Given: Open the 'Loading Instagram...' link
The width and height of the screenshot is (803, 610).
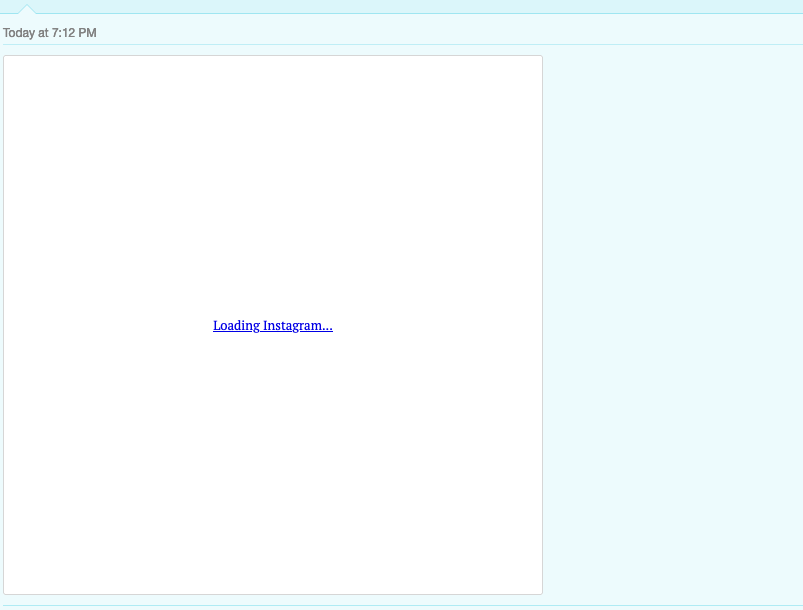Looking at the screenshot, I should [272, 326].
